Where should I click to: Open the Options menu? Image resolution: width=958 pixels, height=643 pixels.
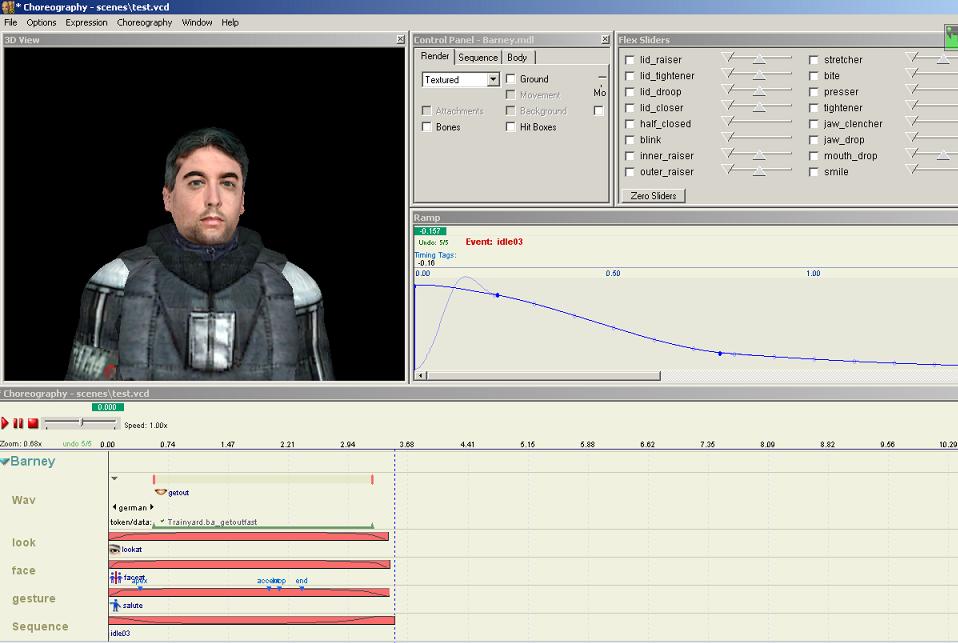coord(41,23)
